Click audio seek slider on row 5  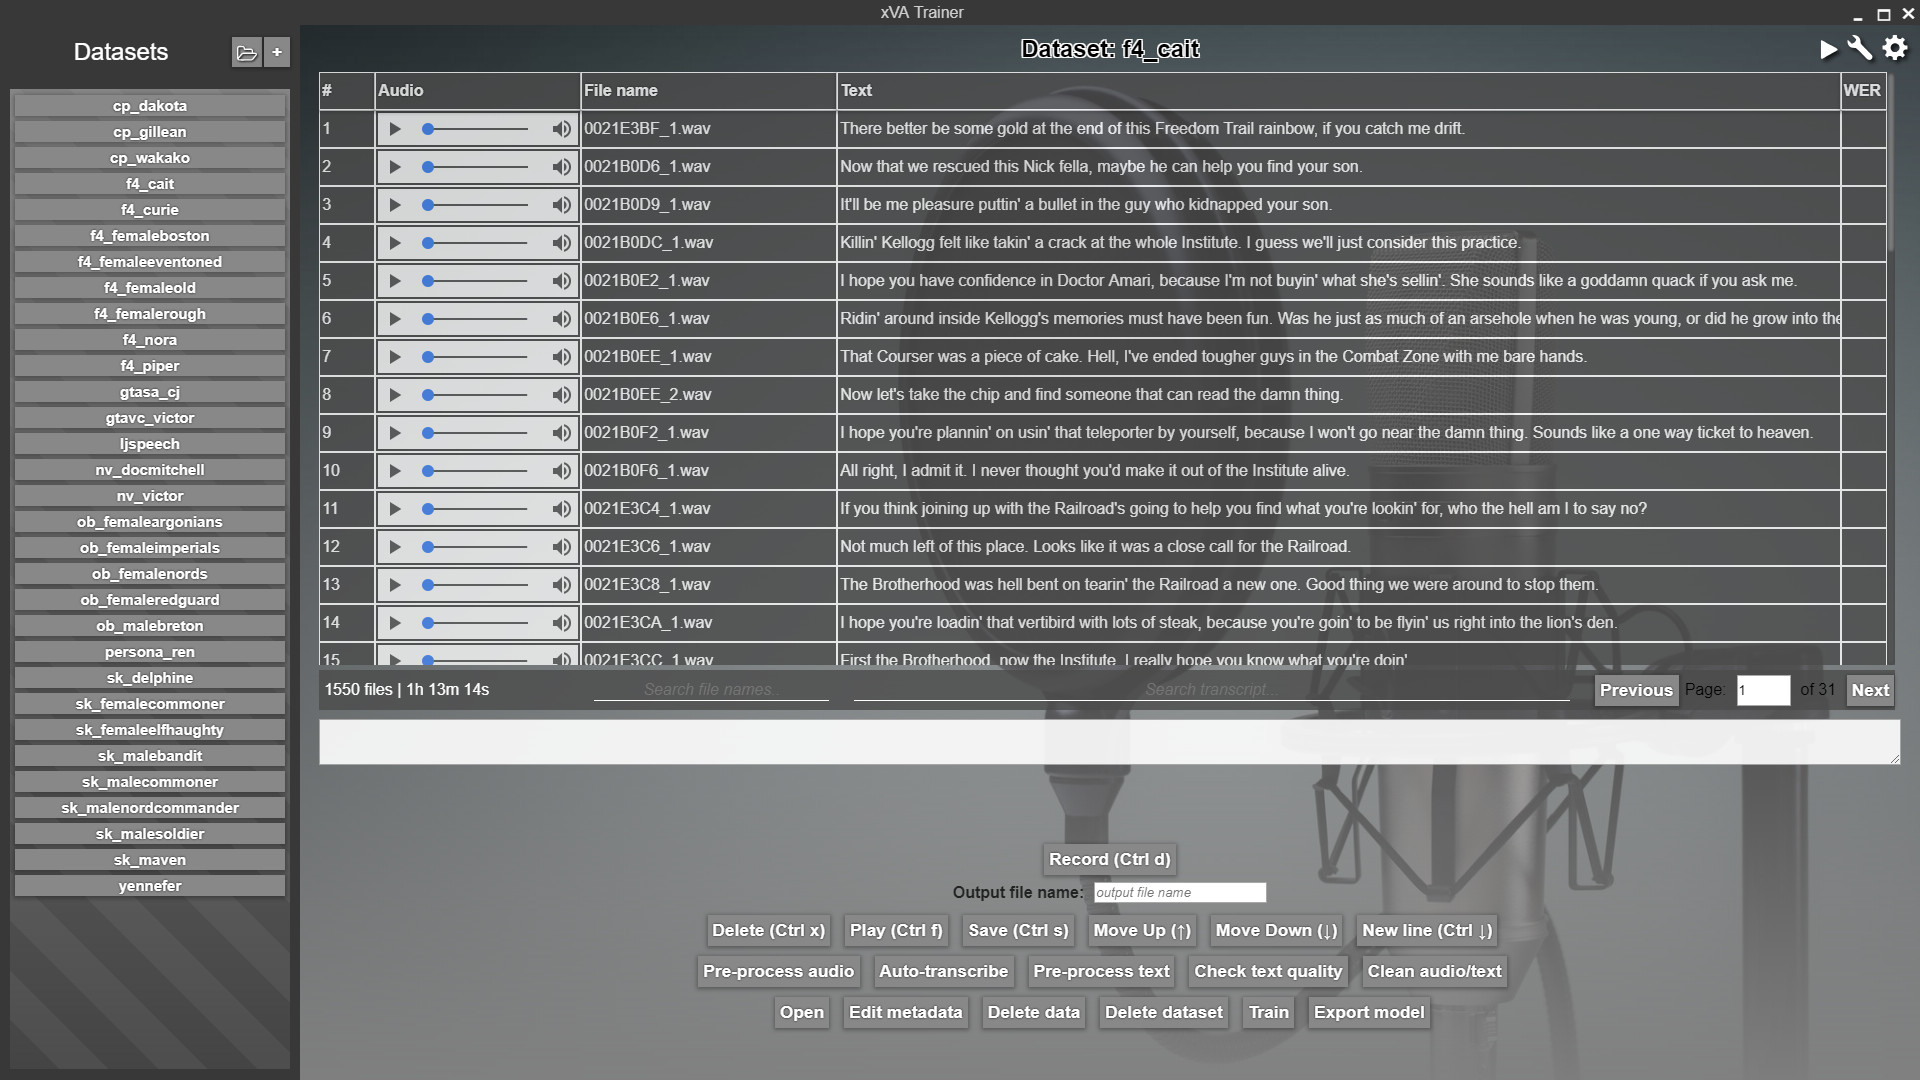(x=476, y=281)
